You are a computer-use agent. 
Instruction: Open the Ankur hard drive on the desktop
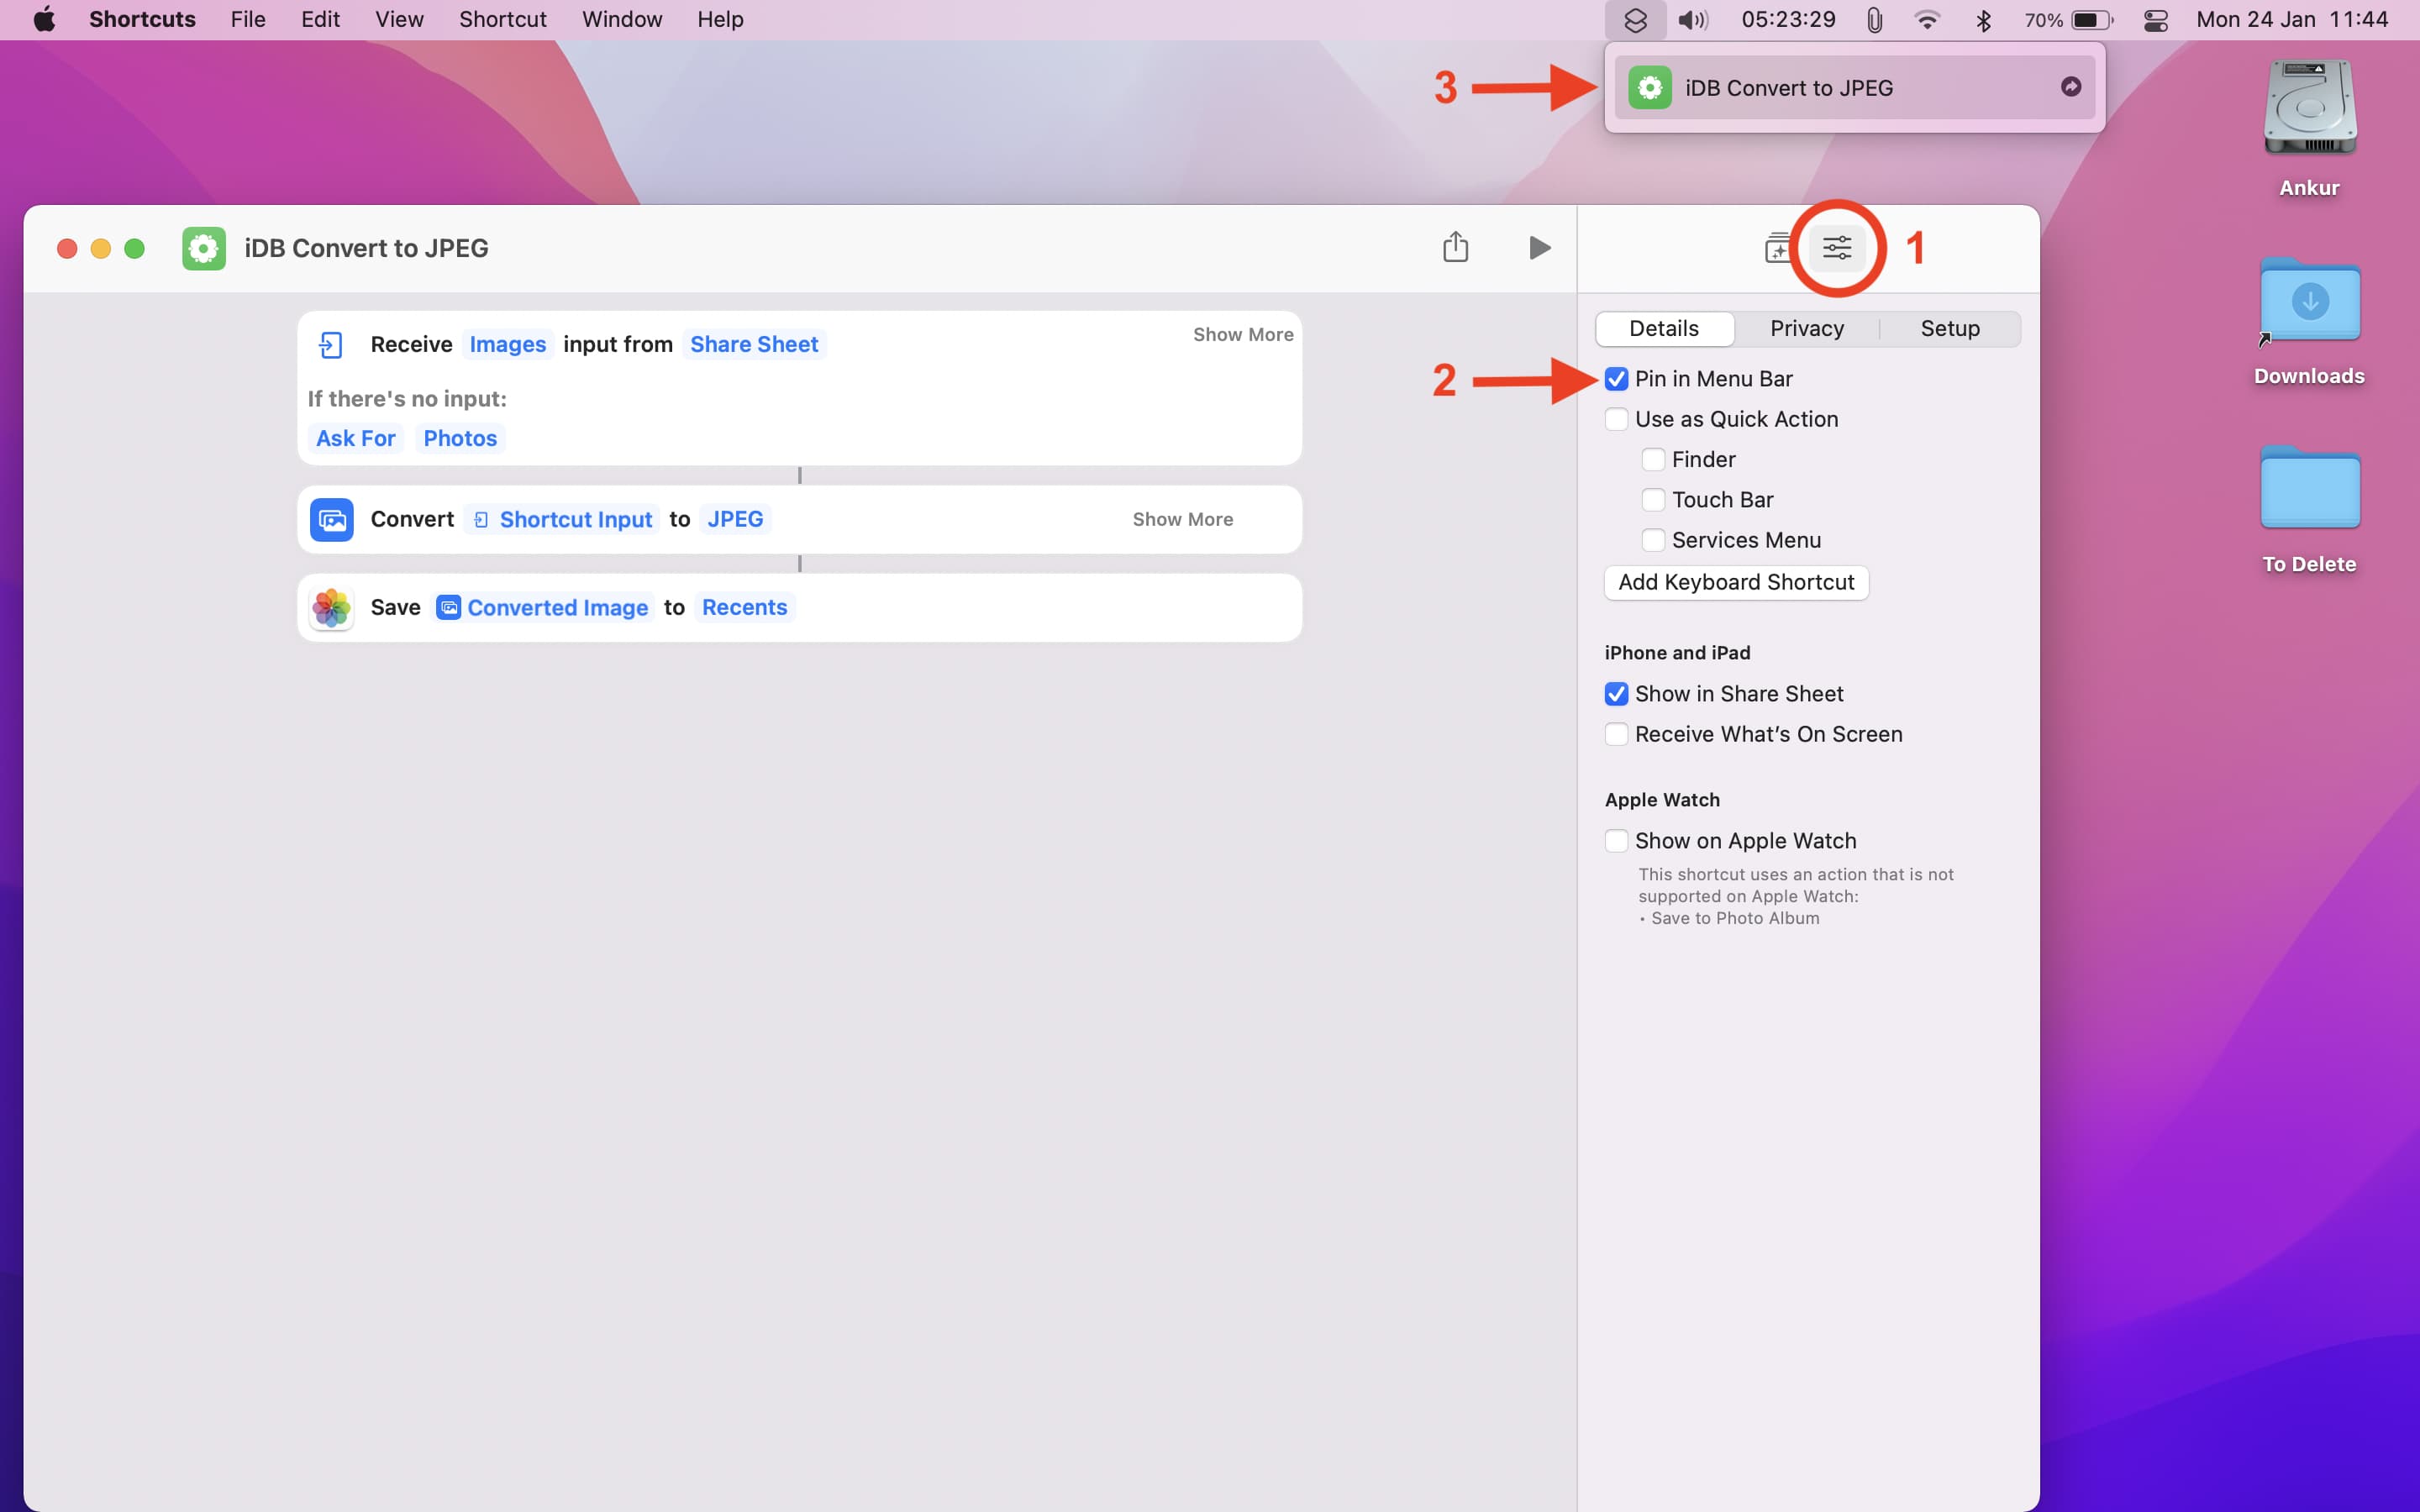click(x=2309, y=108)
